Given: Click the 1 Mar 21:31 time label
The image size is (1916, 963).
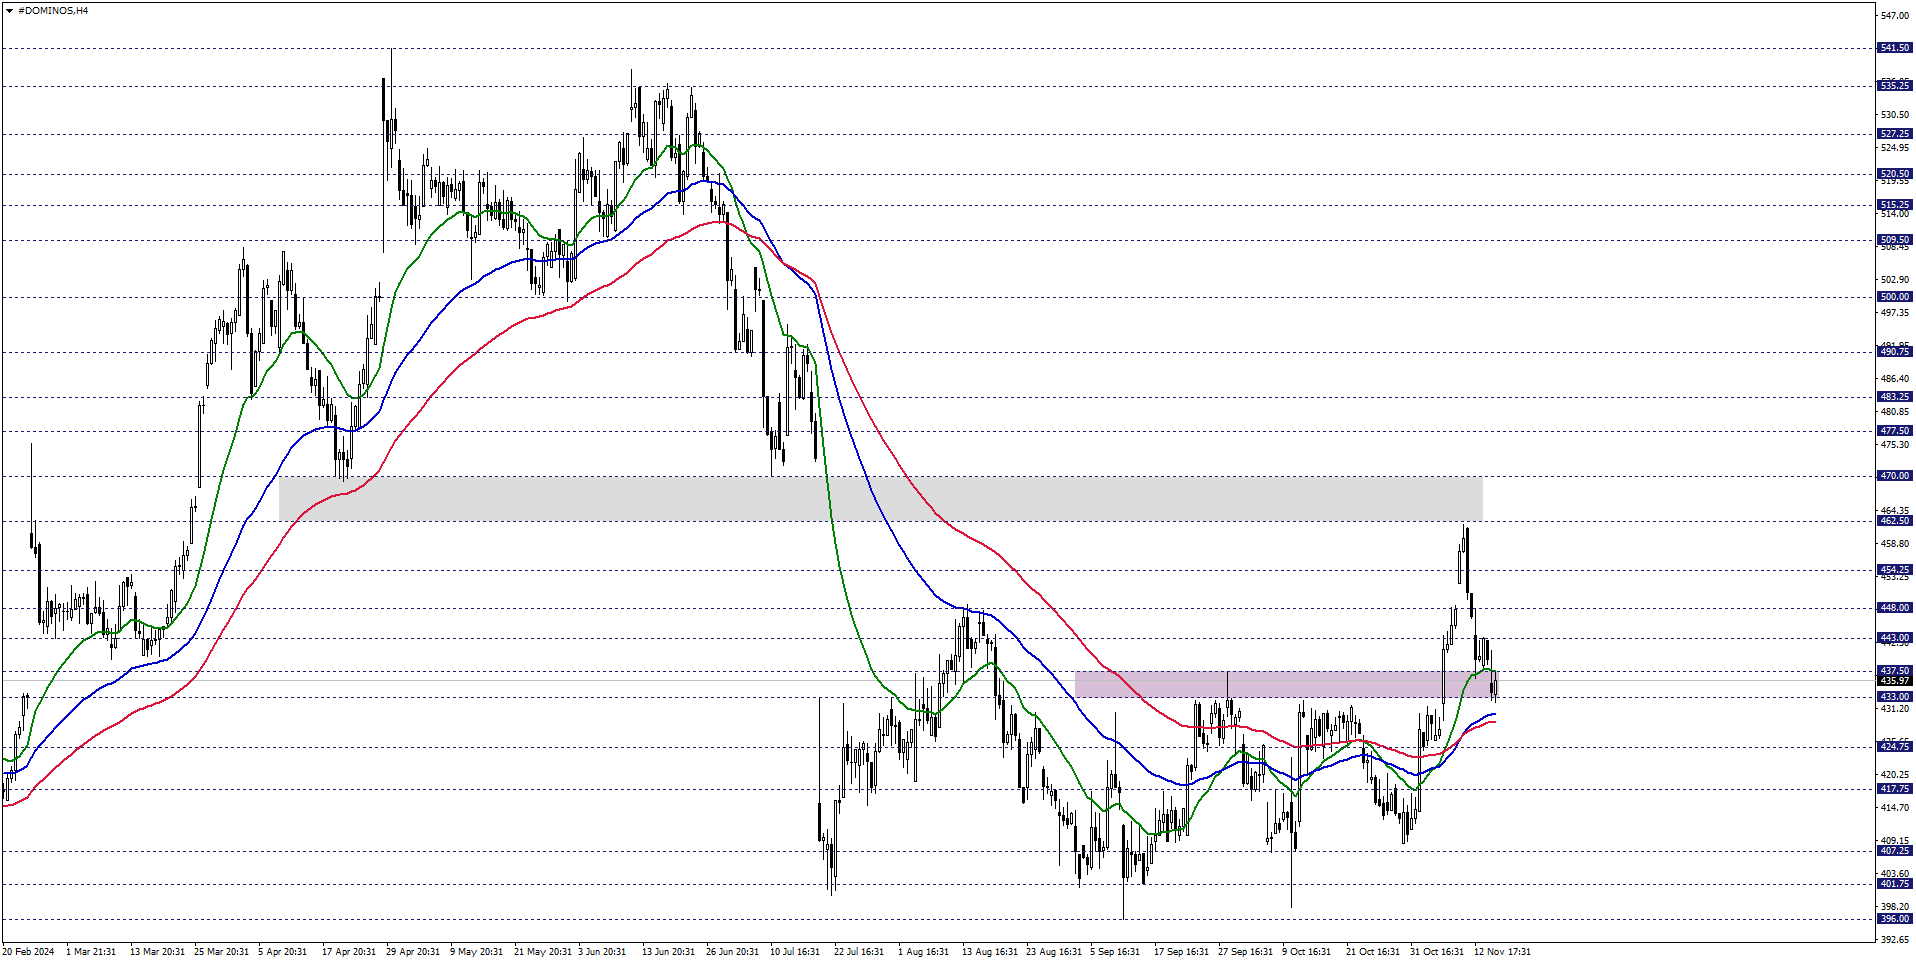Looking at the screenshot, I should coord(91,952).
